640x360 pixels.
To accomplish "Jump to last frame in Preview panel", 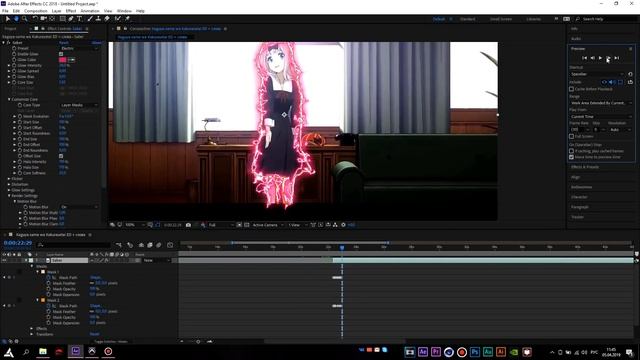I will pos(617,58).
